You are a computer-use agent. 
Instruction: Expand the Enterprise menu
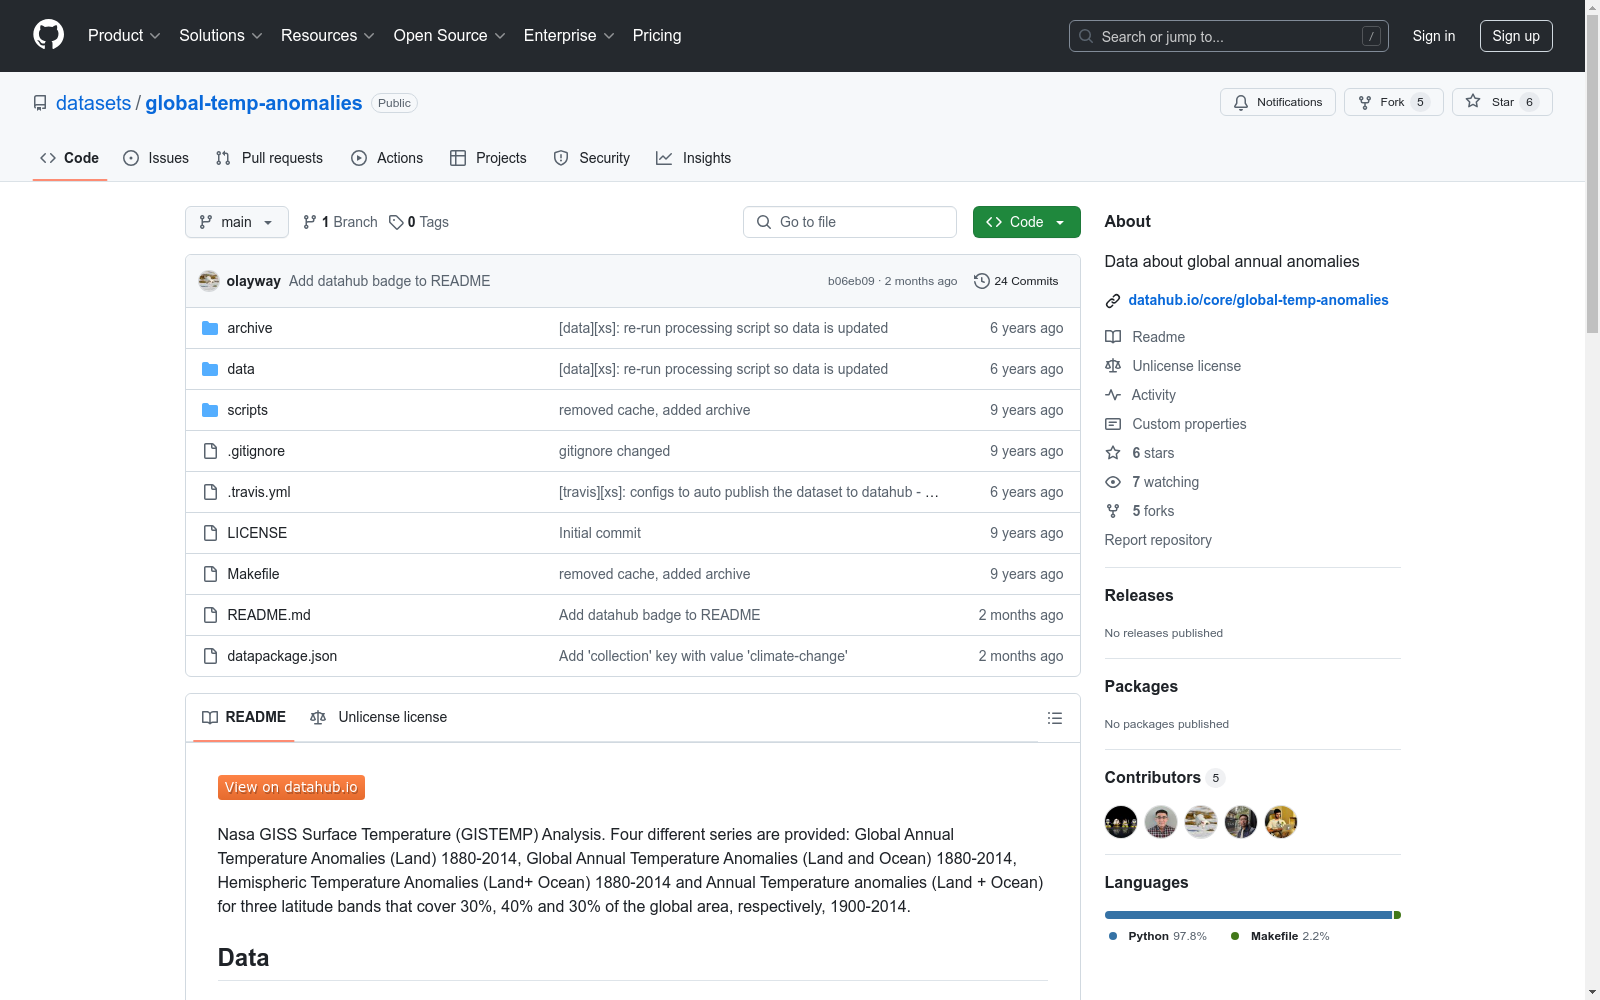pos(569,35)
